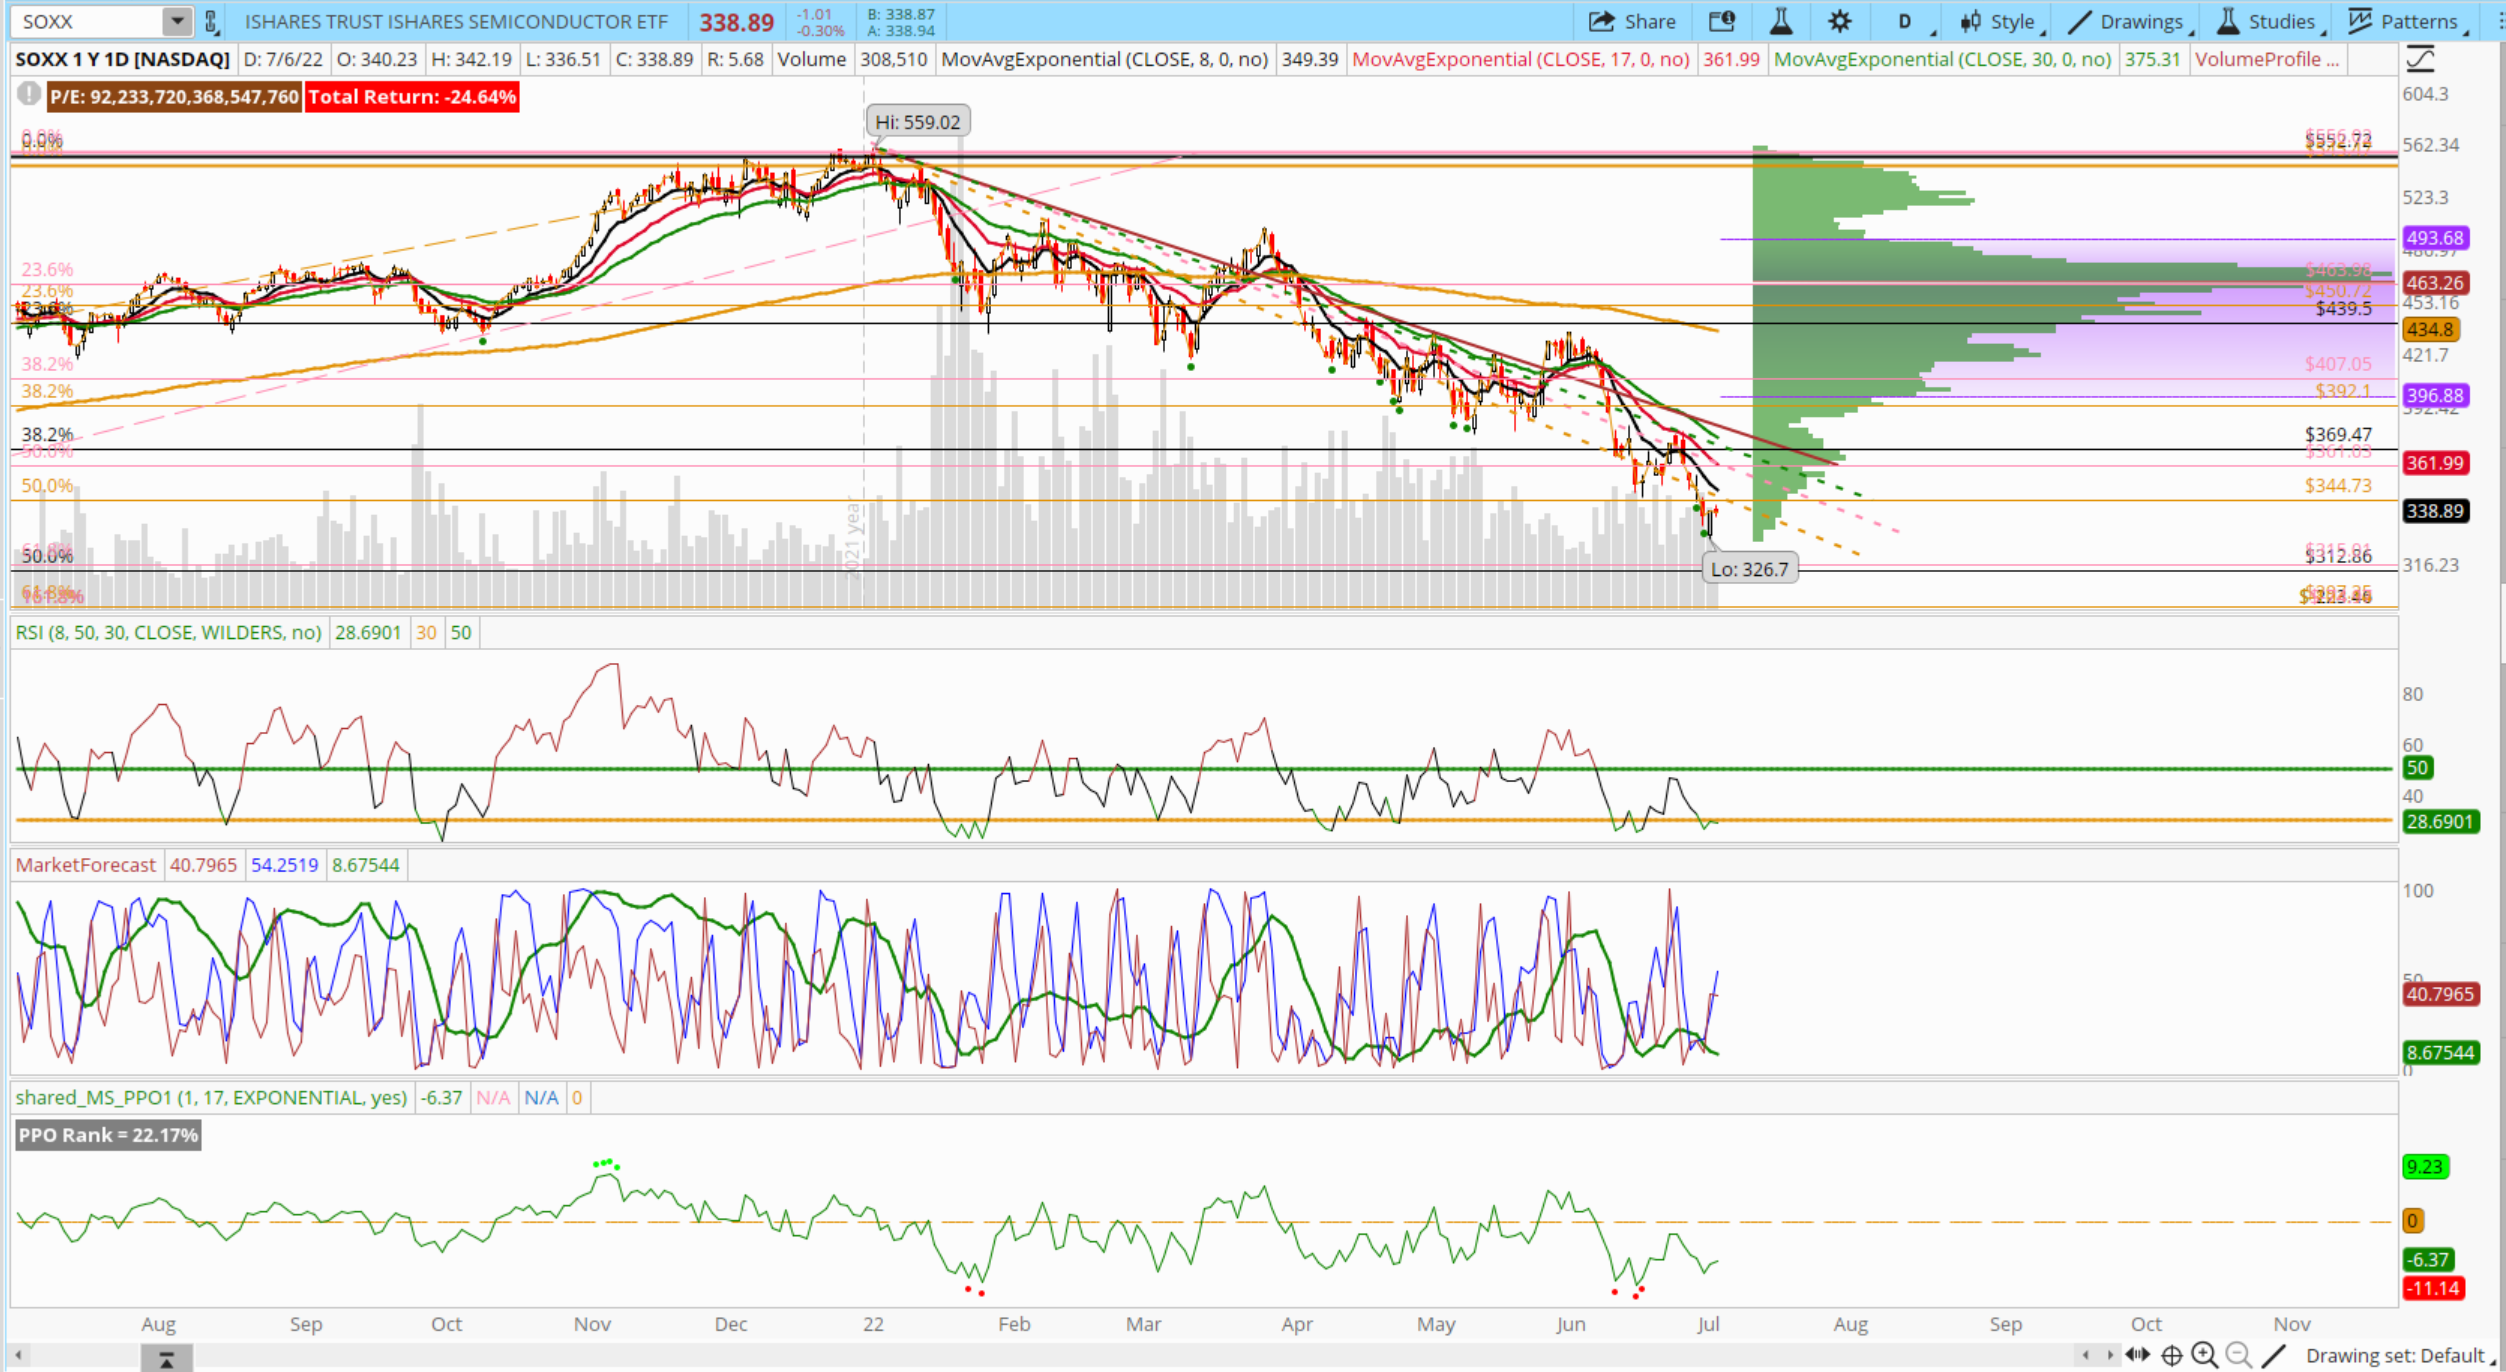
Task: Open the quick quote info icon
Action: click(x=1722, y=22)
